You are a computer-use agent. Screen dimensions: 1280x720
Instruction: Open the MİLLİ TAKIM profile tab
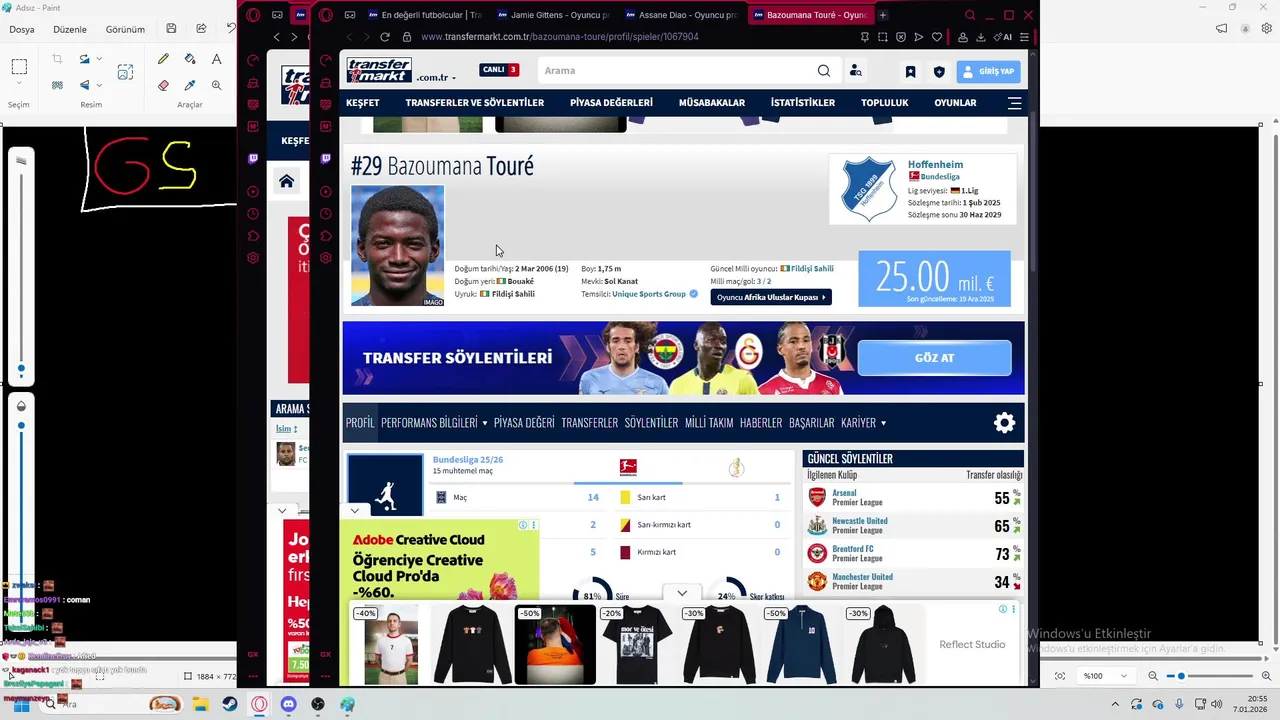(x=709, y=423)
